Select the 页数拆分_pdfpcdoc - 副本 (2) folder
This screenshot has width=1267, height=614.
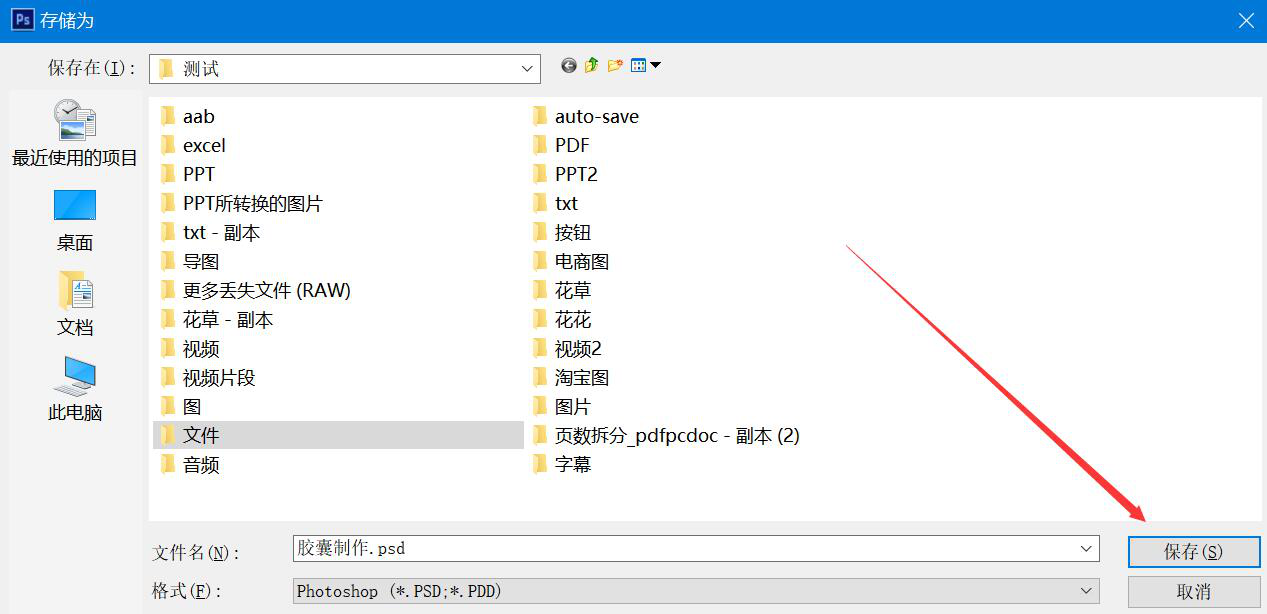(676, 436)
